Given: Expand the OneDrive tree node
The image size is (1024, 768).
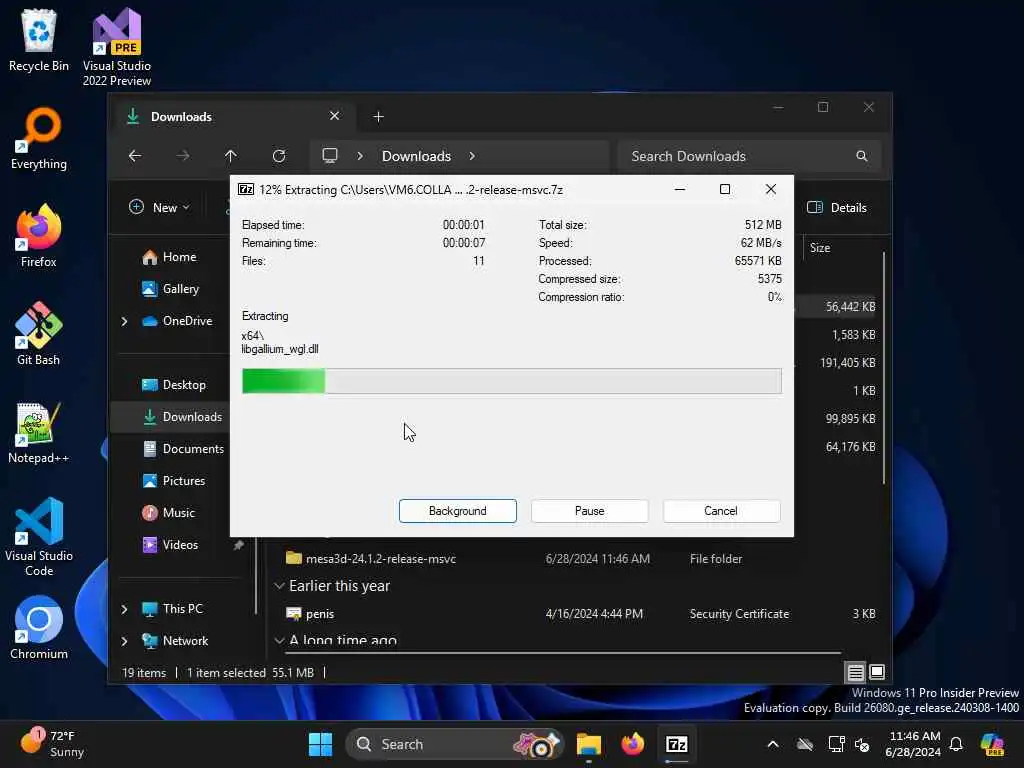Looking at the screenshot, I should (x=124, y=321).
